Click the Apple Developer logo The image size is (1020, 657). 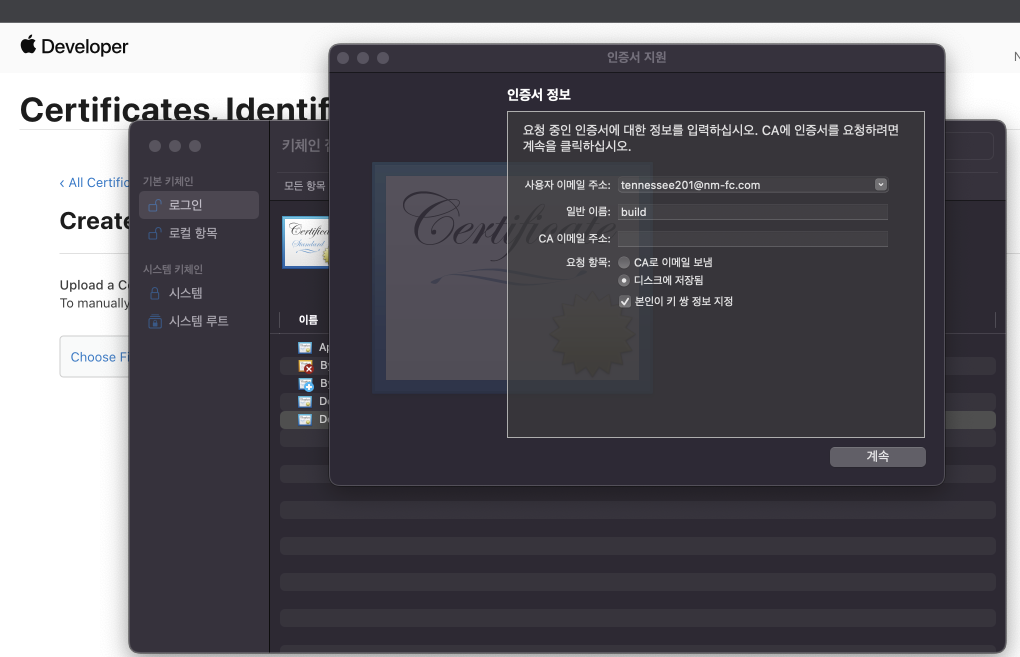[74, 46]
